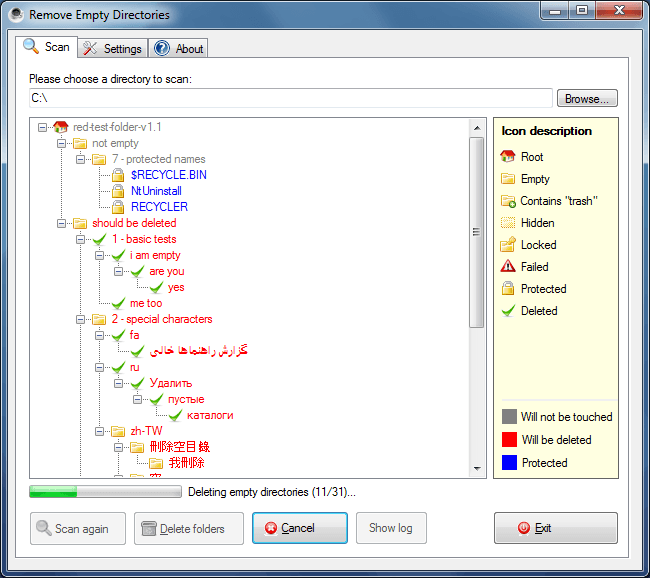Collapse the '1 - basic tests' node
The image size is (650, 578).
[80, 239]
